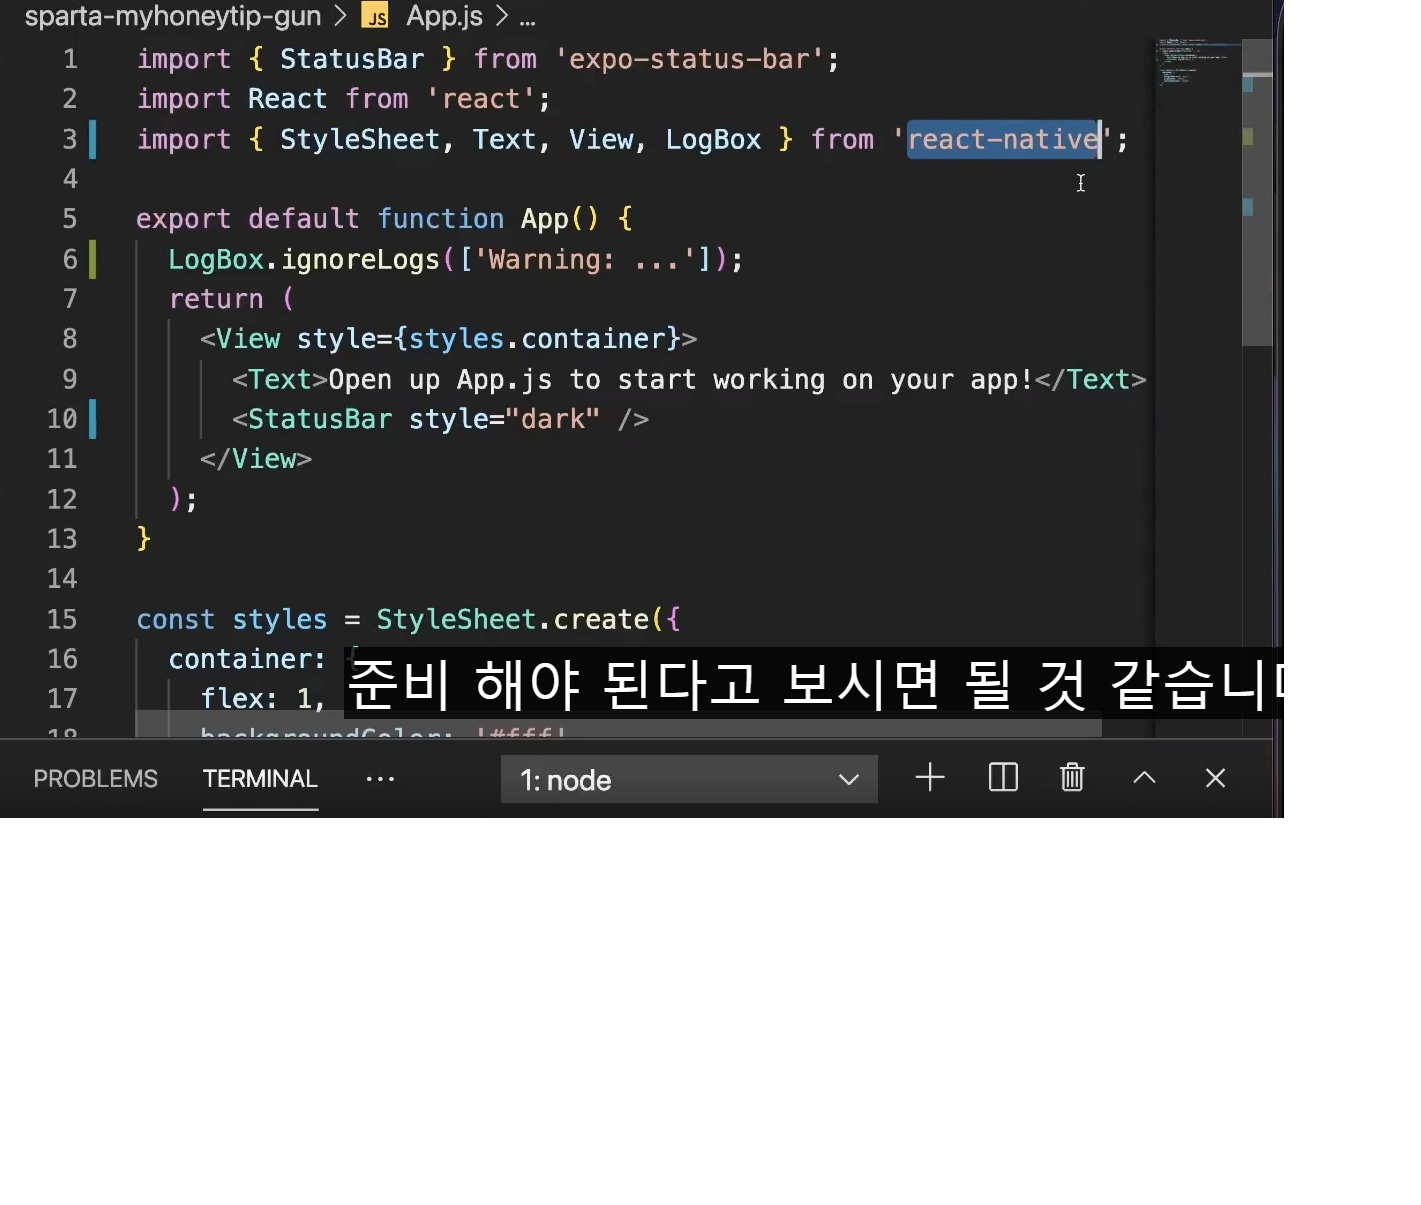Click the highlighted 'react-native' text

[1003, 139]
